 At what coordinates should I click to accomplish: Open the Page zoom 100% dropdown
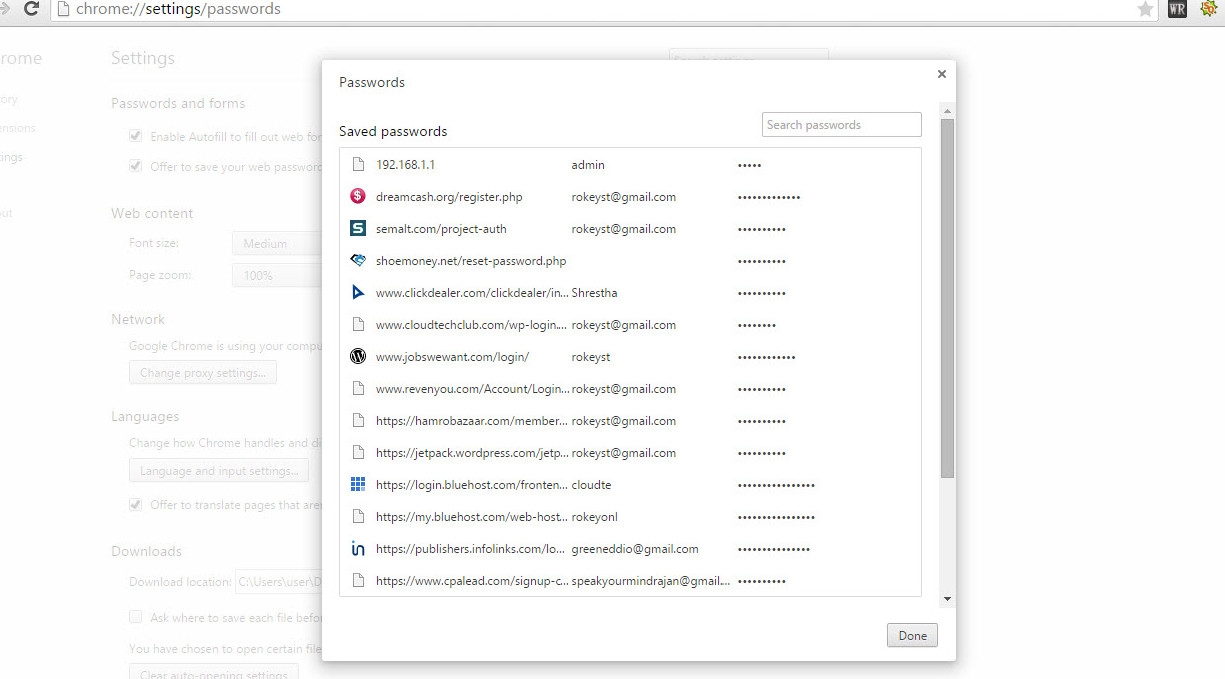277,275
